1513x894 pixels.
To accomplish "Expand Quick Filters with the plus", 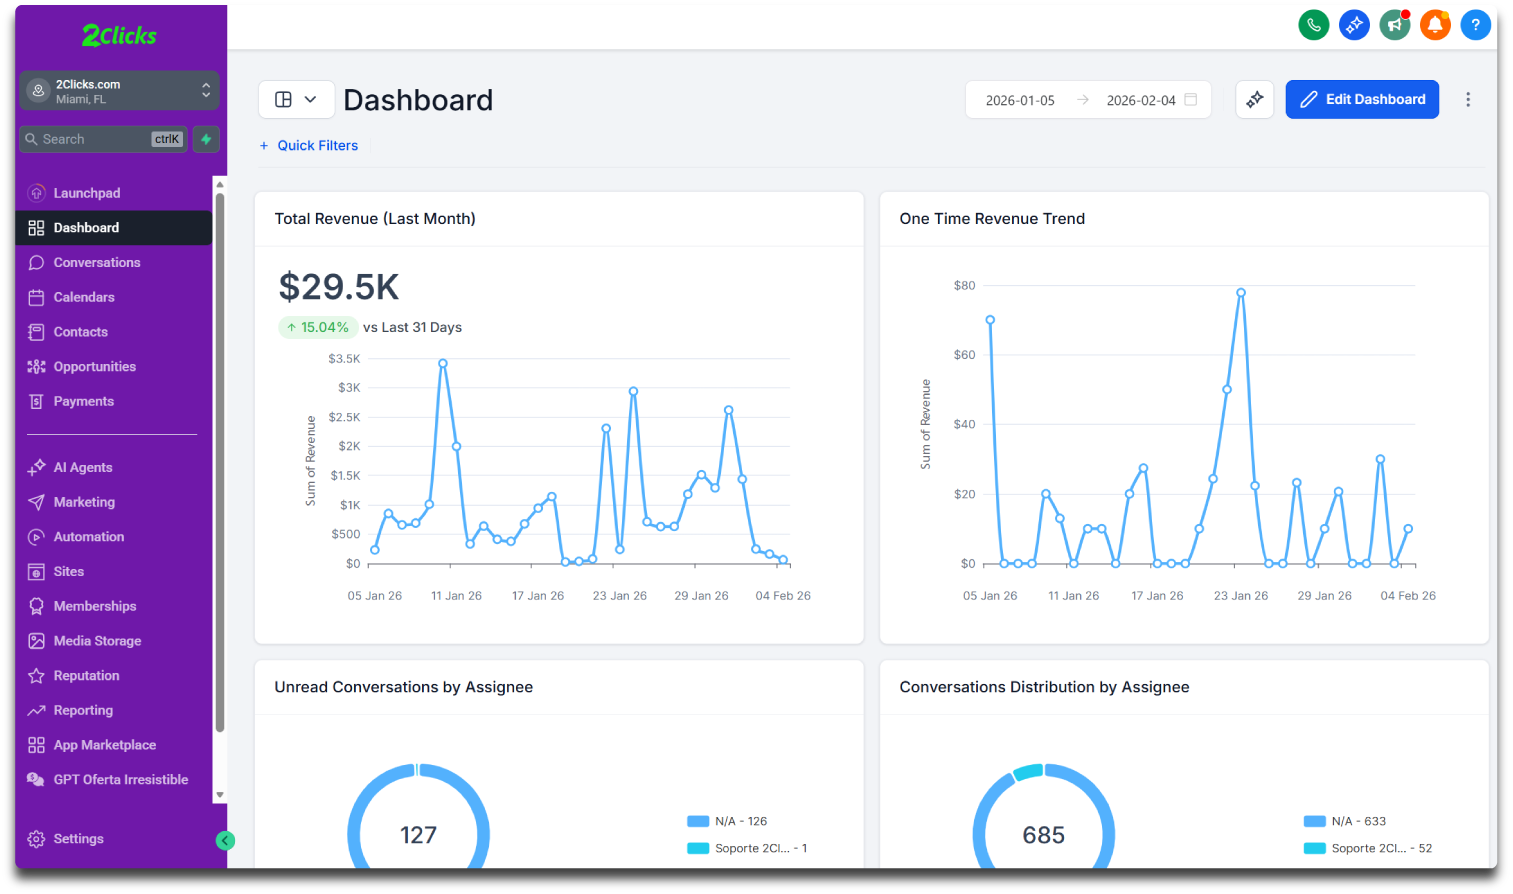I will click(308, 146).
